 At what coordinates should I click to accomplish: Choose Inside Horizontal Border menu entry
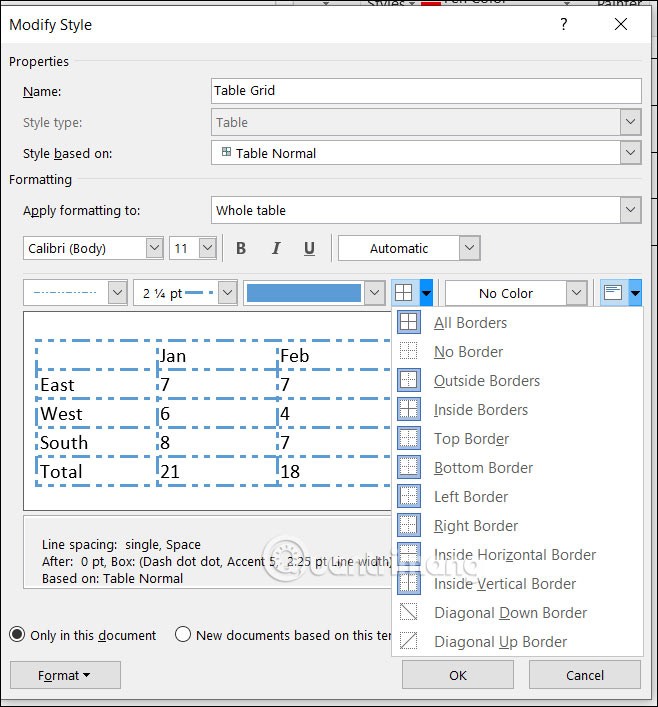click(x=514, y=554)
